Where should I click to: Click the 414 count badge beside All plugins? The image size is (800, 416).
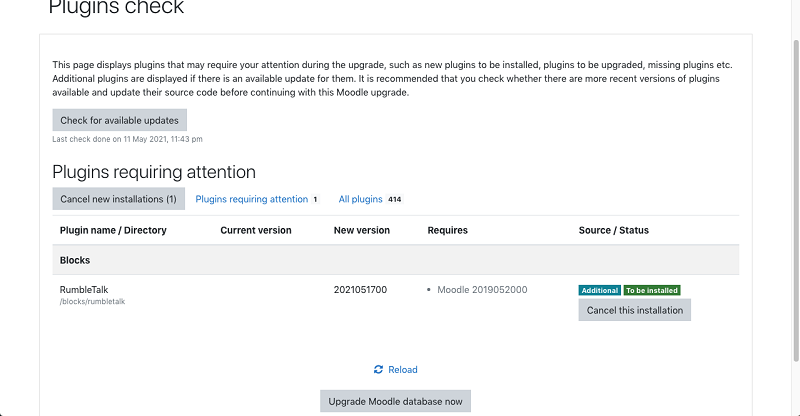tap(395, 199)
